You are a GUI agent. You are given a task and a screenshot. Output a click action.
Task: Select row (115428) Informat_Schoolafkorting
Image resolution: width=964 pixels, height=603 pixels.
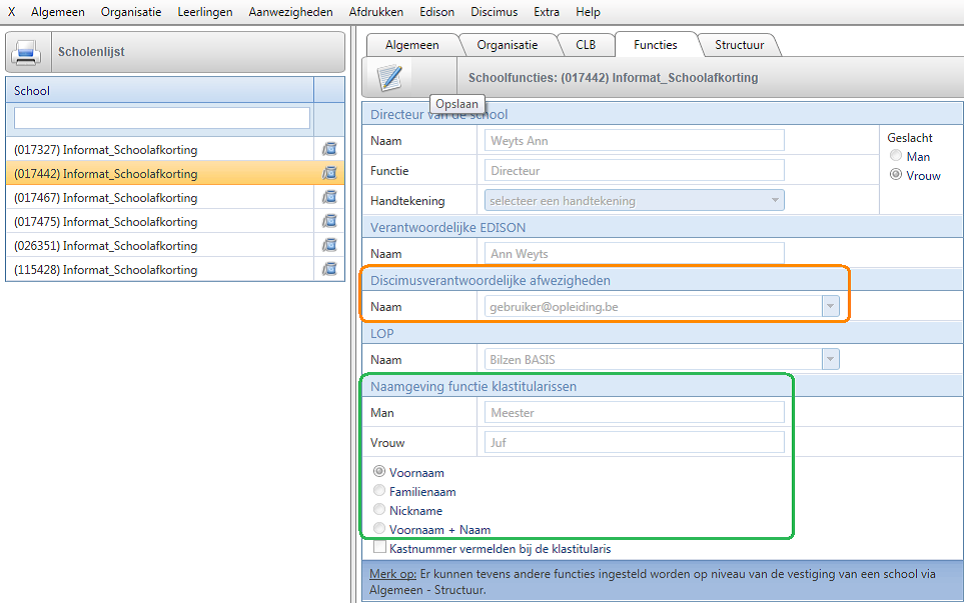(x=160, y=269)
